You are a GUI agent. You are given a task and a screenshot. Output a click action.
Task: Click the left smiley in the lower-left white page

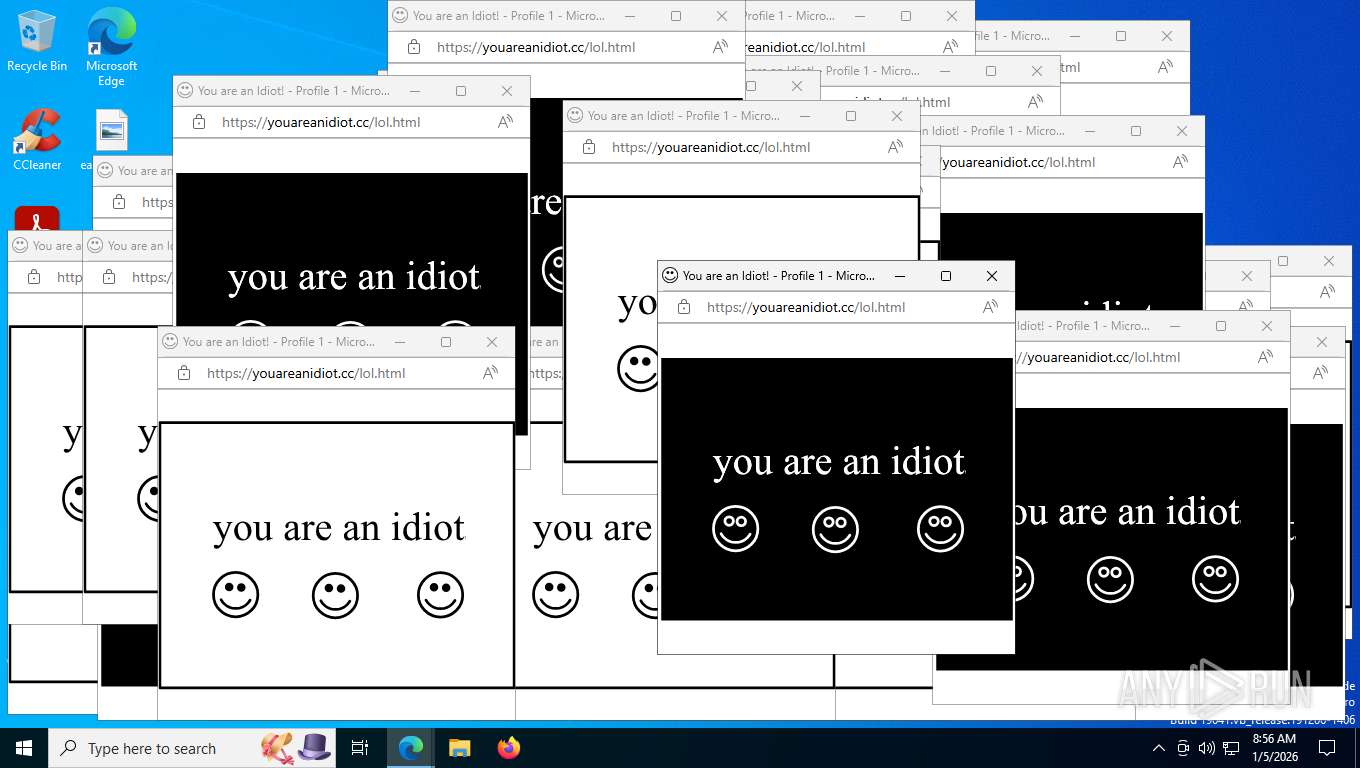pos(236,595)
